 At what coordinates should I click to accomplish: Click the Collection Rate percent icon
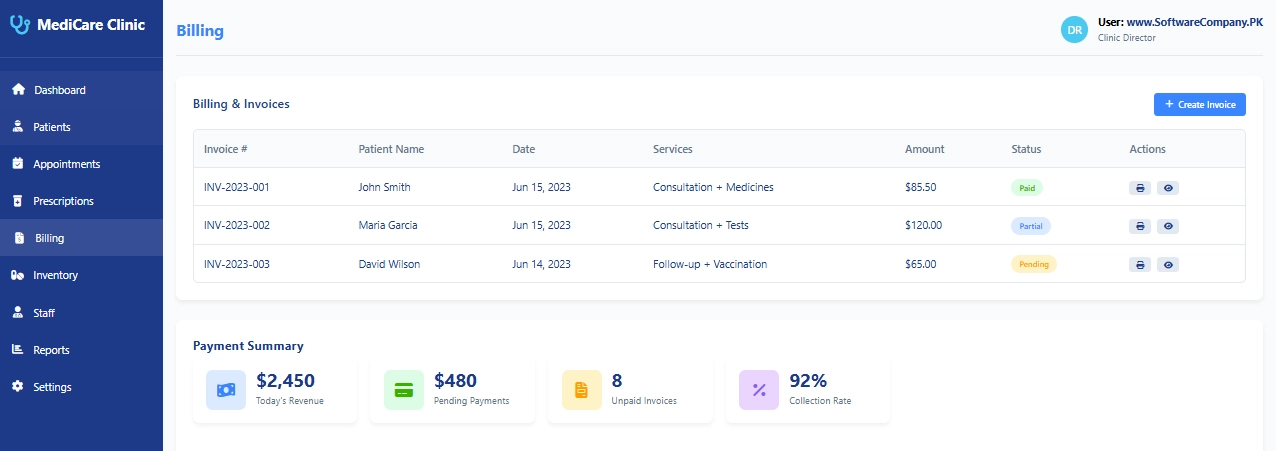(x=759, y=390)
